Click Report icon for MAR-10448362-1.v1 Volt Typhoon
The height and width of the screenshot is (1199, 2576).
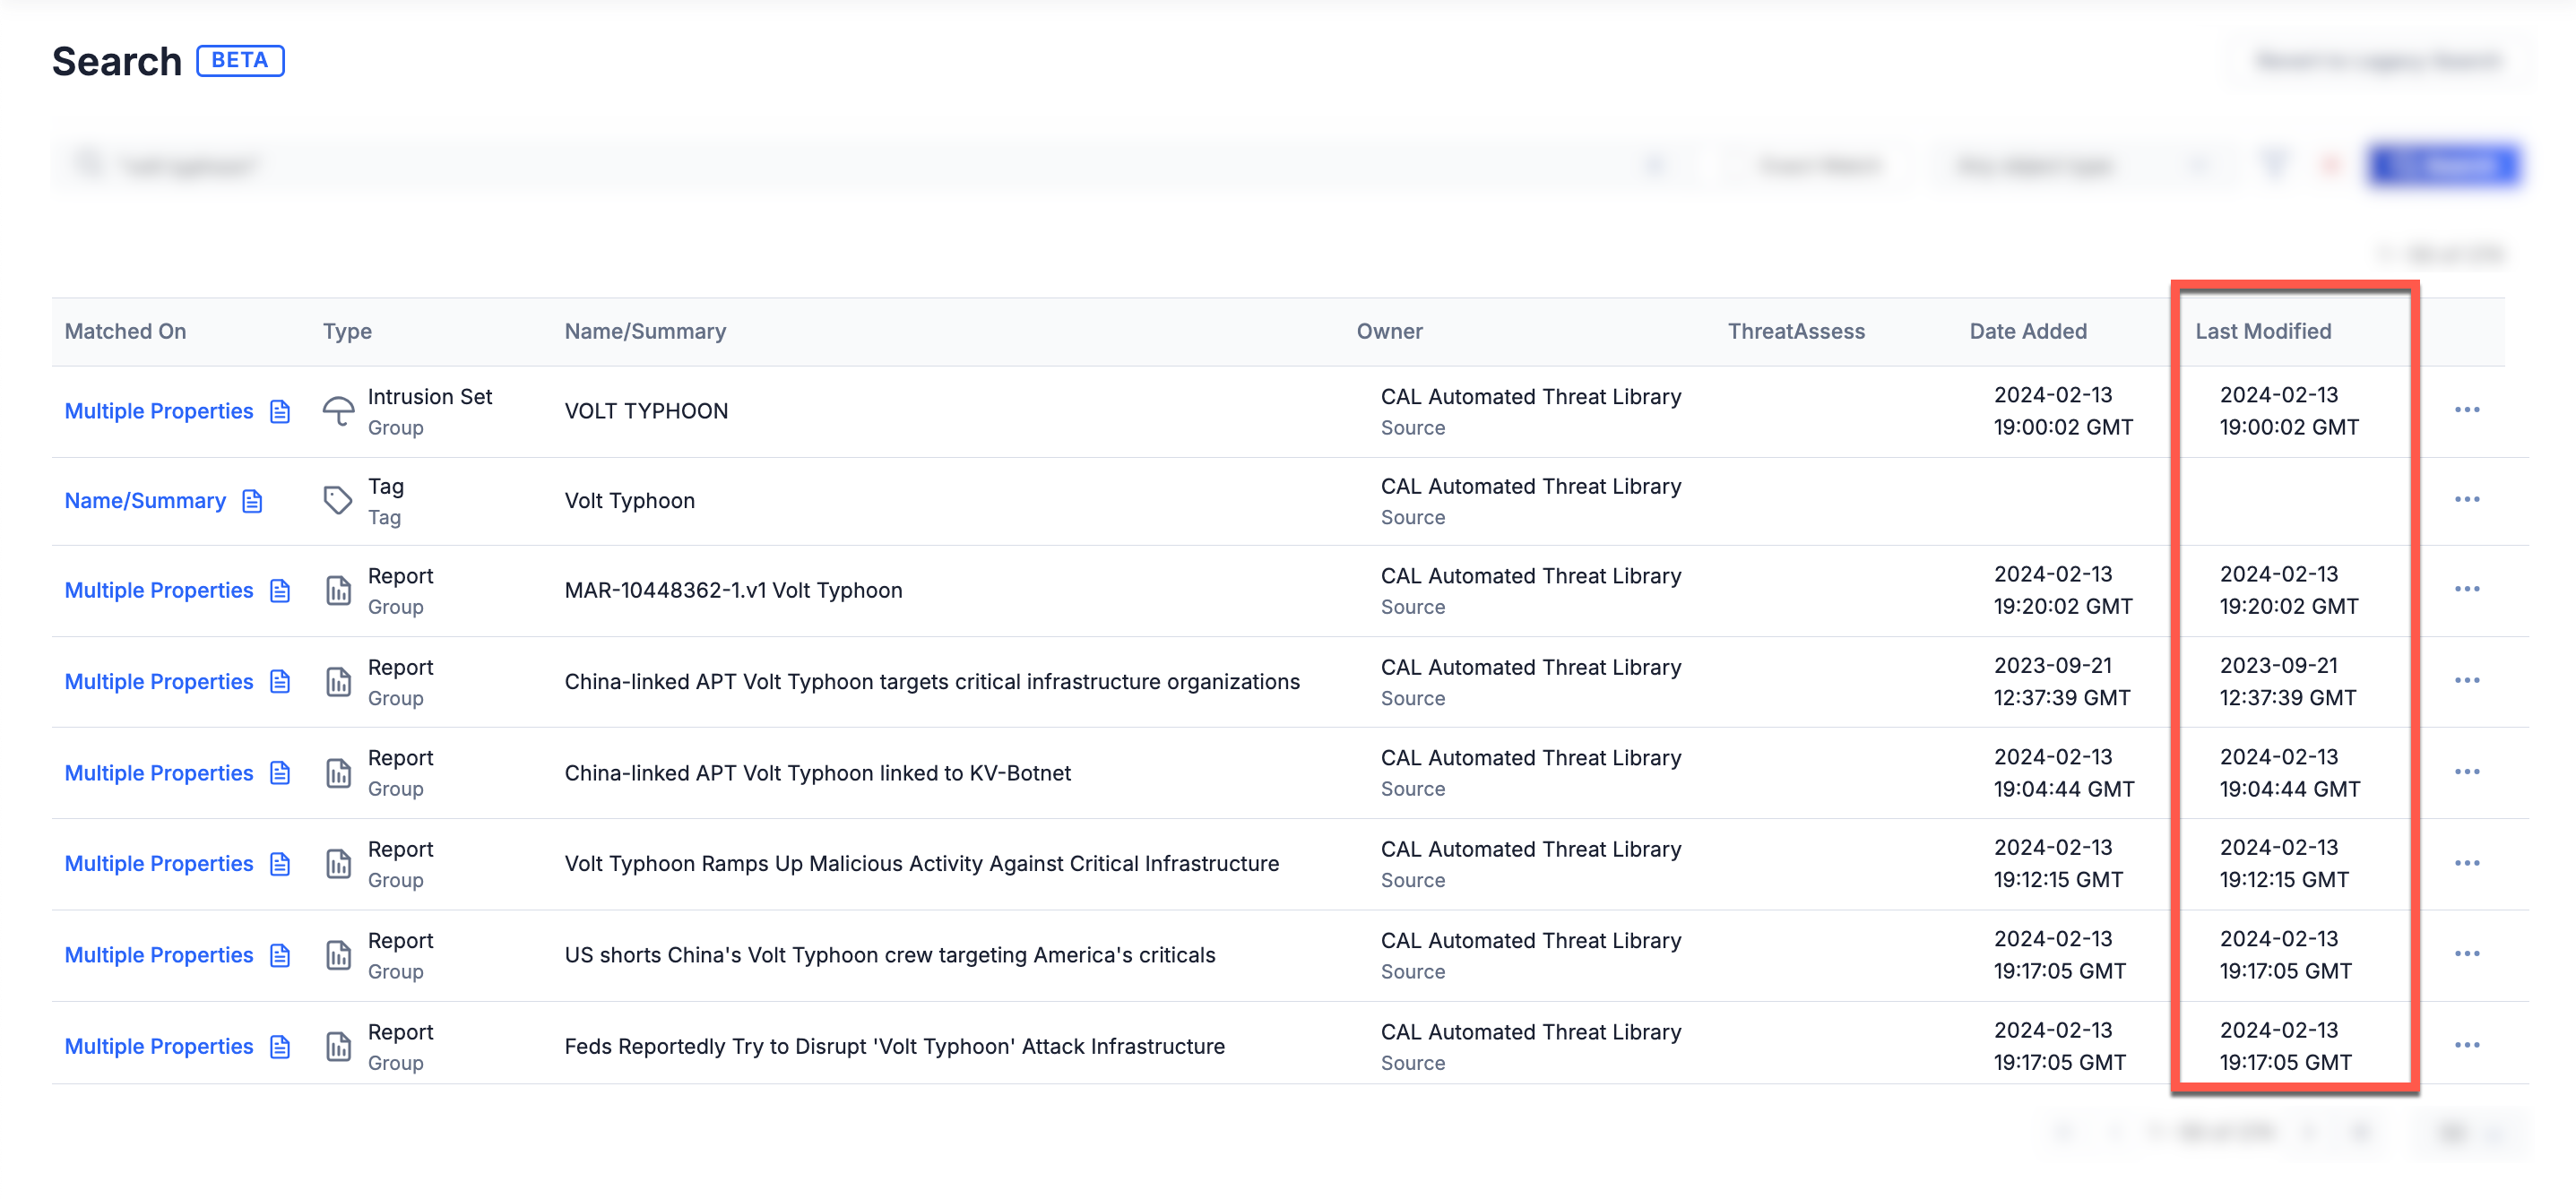click(x=339, y=591)
